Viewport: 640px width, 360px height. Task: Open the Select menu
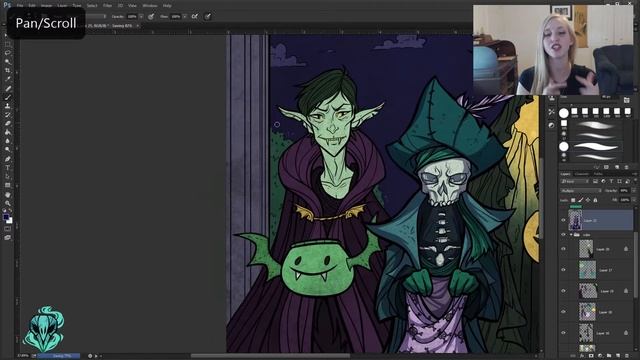[x=92, y=6]
